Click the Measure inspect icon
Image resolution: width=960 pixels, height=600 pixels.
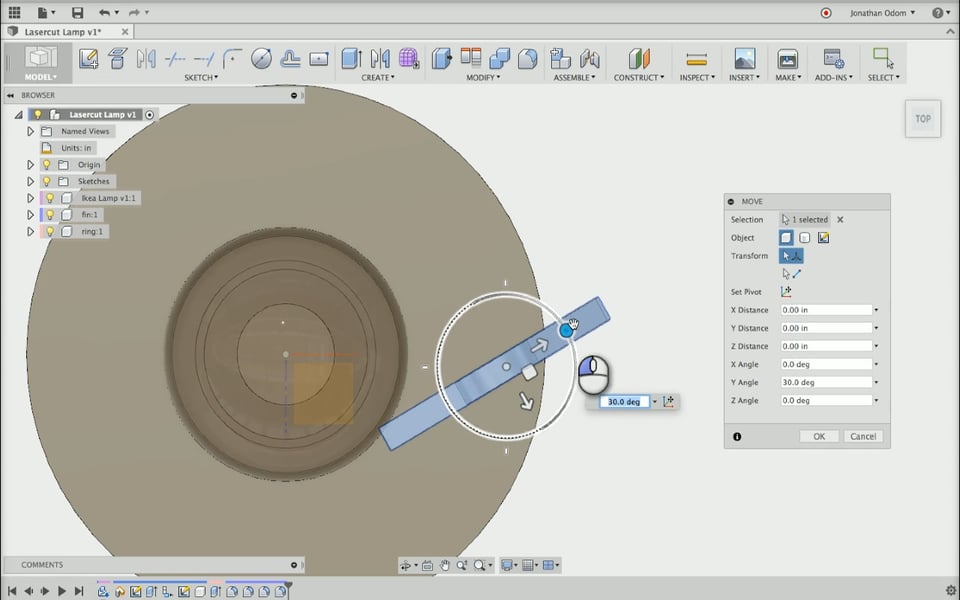tap(697, 59)
